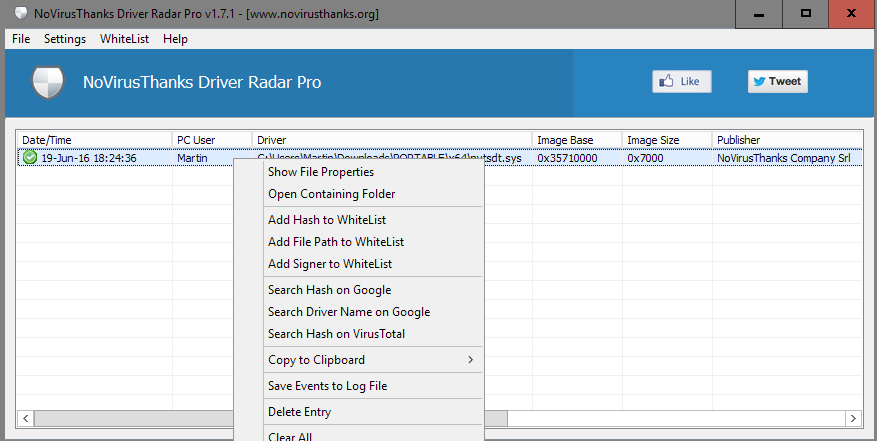877x441 pixels.
Task: Click the green checkmark status icon
Action: 30,158
